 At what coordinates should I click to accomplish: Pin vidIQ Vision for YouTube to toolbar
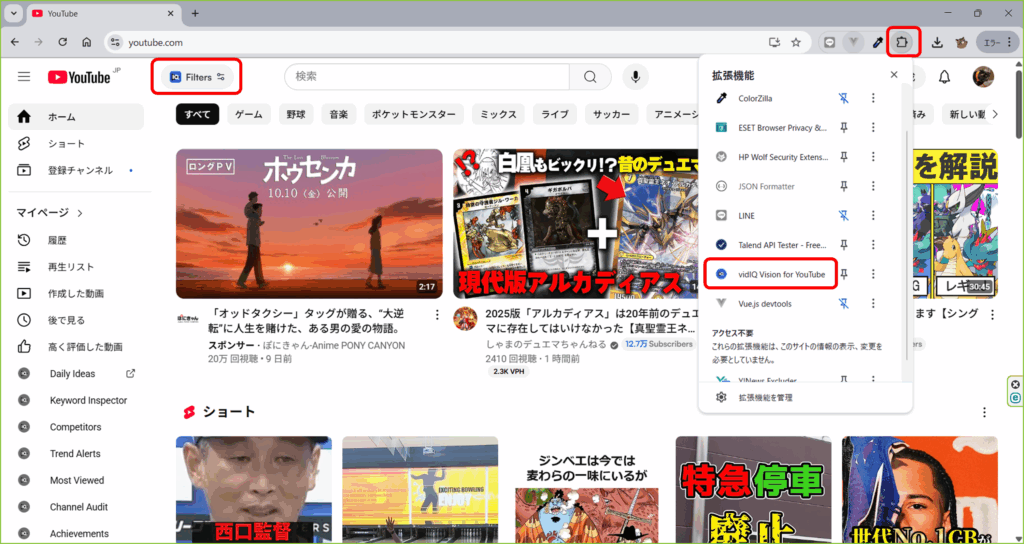844,274
